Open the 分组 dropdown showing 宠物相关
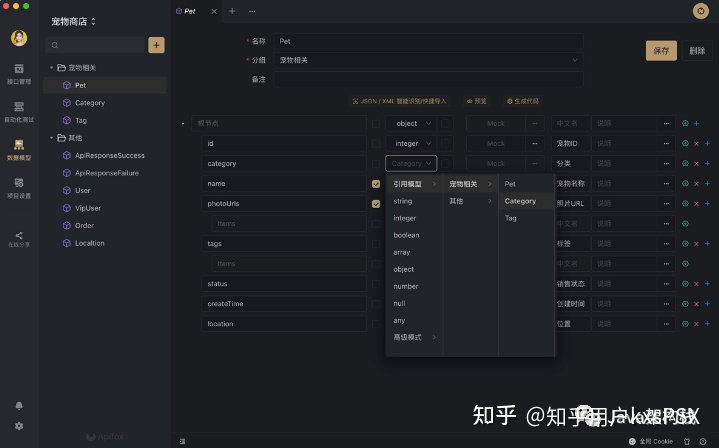The image size is (719, 448). (428, 60)
